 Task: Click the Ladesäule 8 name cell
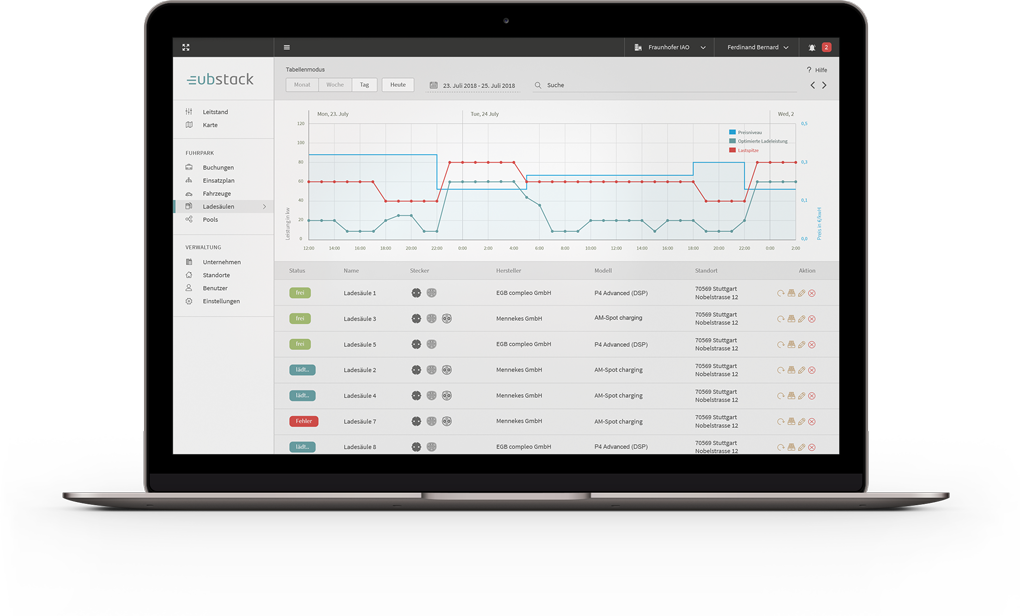(360, 448)
